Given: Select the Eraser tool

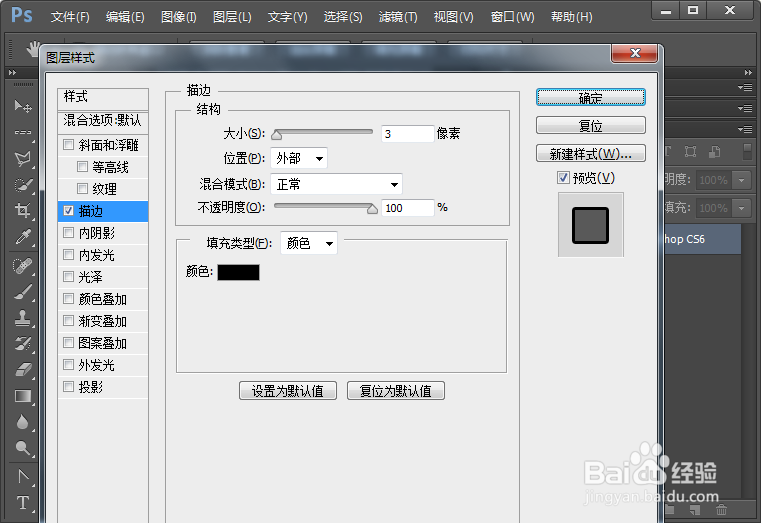Looking at the screenshot, I should (22, 370).
